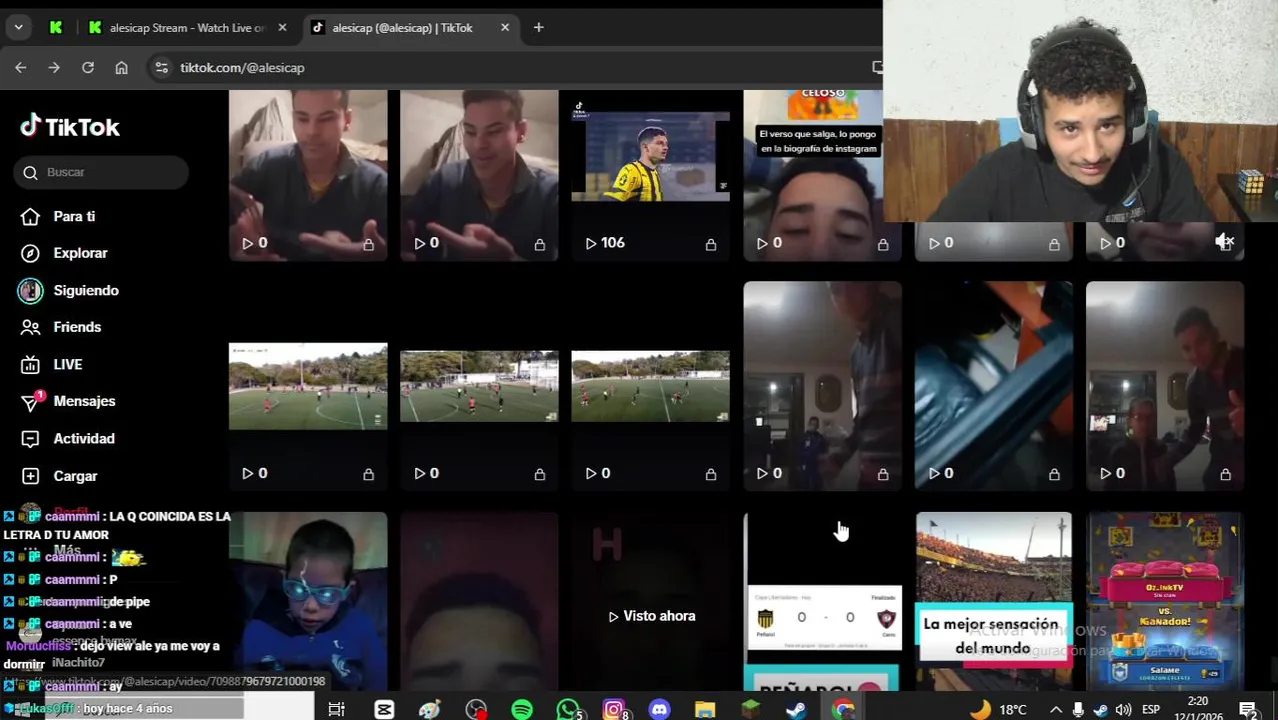
Task: Go forward in the browser
Action: click(54, 67)
